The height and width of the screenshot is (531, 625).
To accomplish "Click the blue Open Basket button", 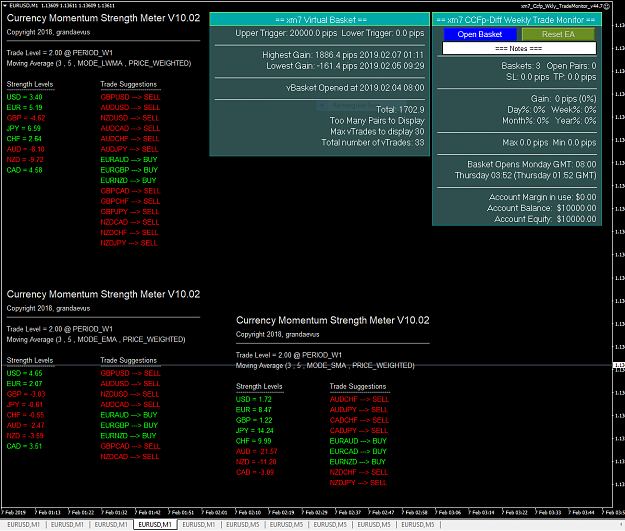I will [480, 34].
